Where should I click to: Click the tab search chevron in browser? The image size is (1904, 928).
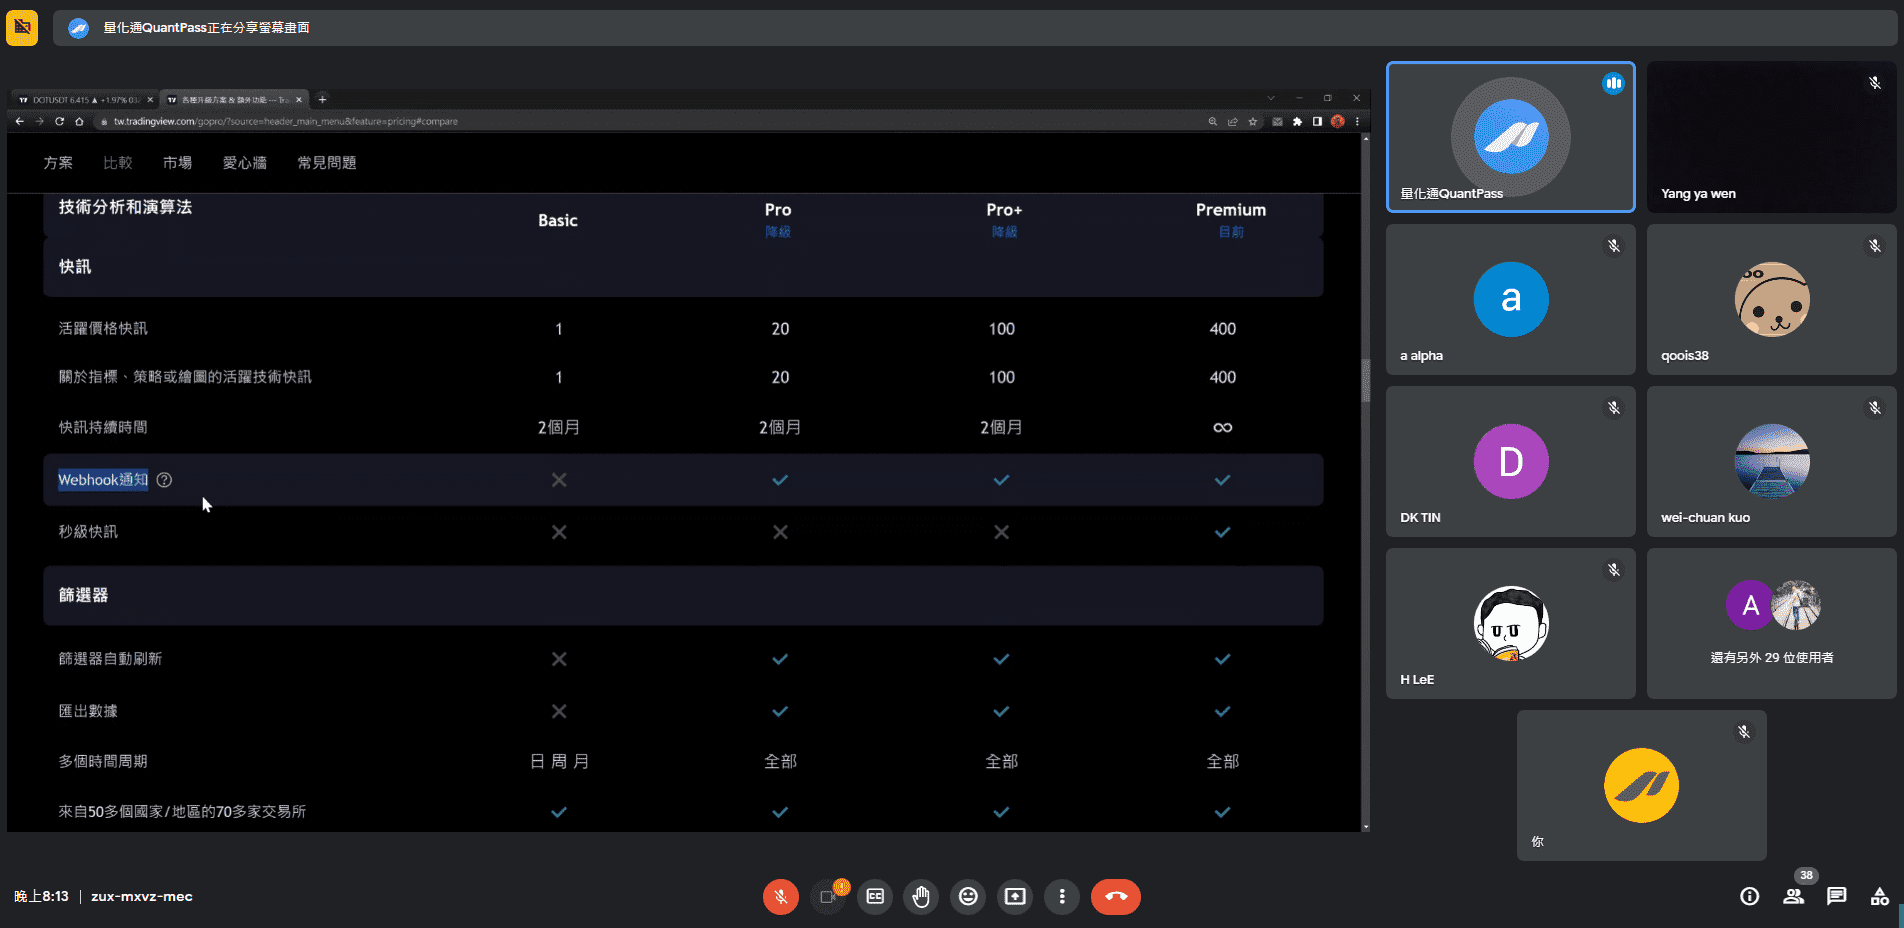pyautogui.click(x=1271, y=98)
